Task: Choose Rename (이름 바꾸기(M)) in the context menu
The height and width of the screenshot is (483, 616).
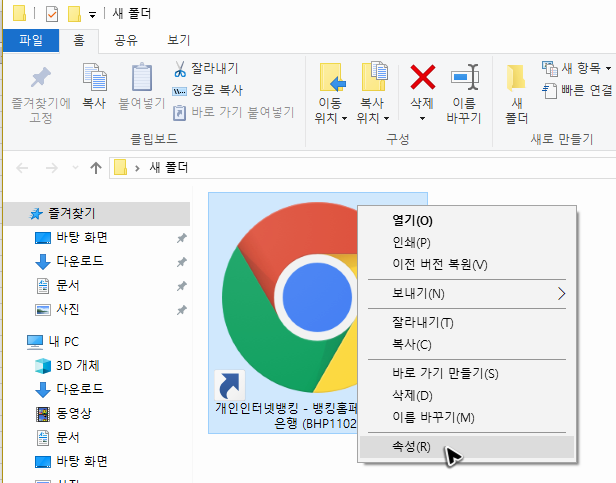Action: click(x=467, y=417)
